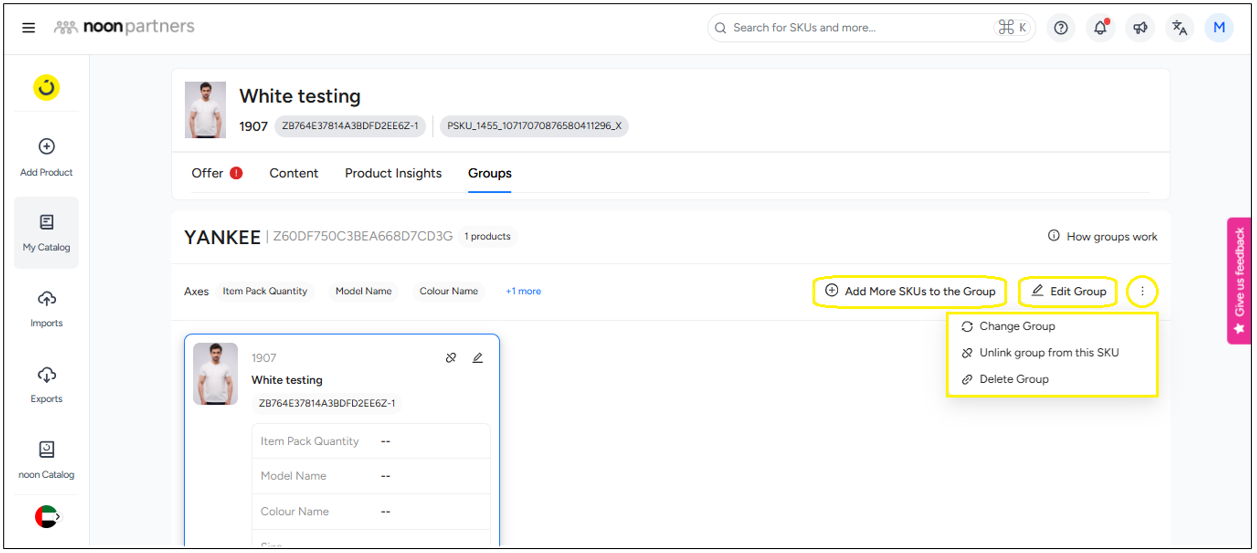1257x553 pixels.
Task: Open the notifications bell icon
Action: pos(1100,28)
